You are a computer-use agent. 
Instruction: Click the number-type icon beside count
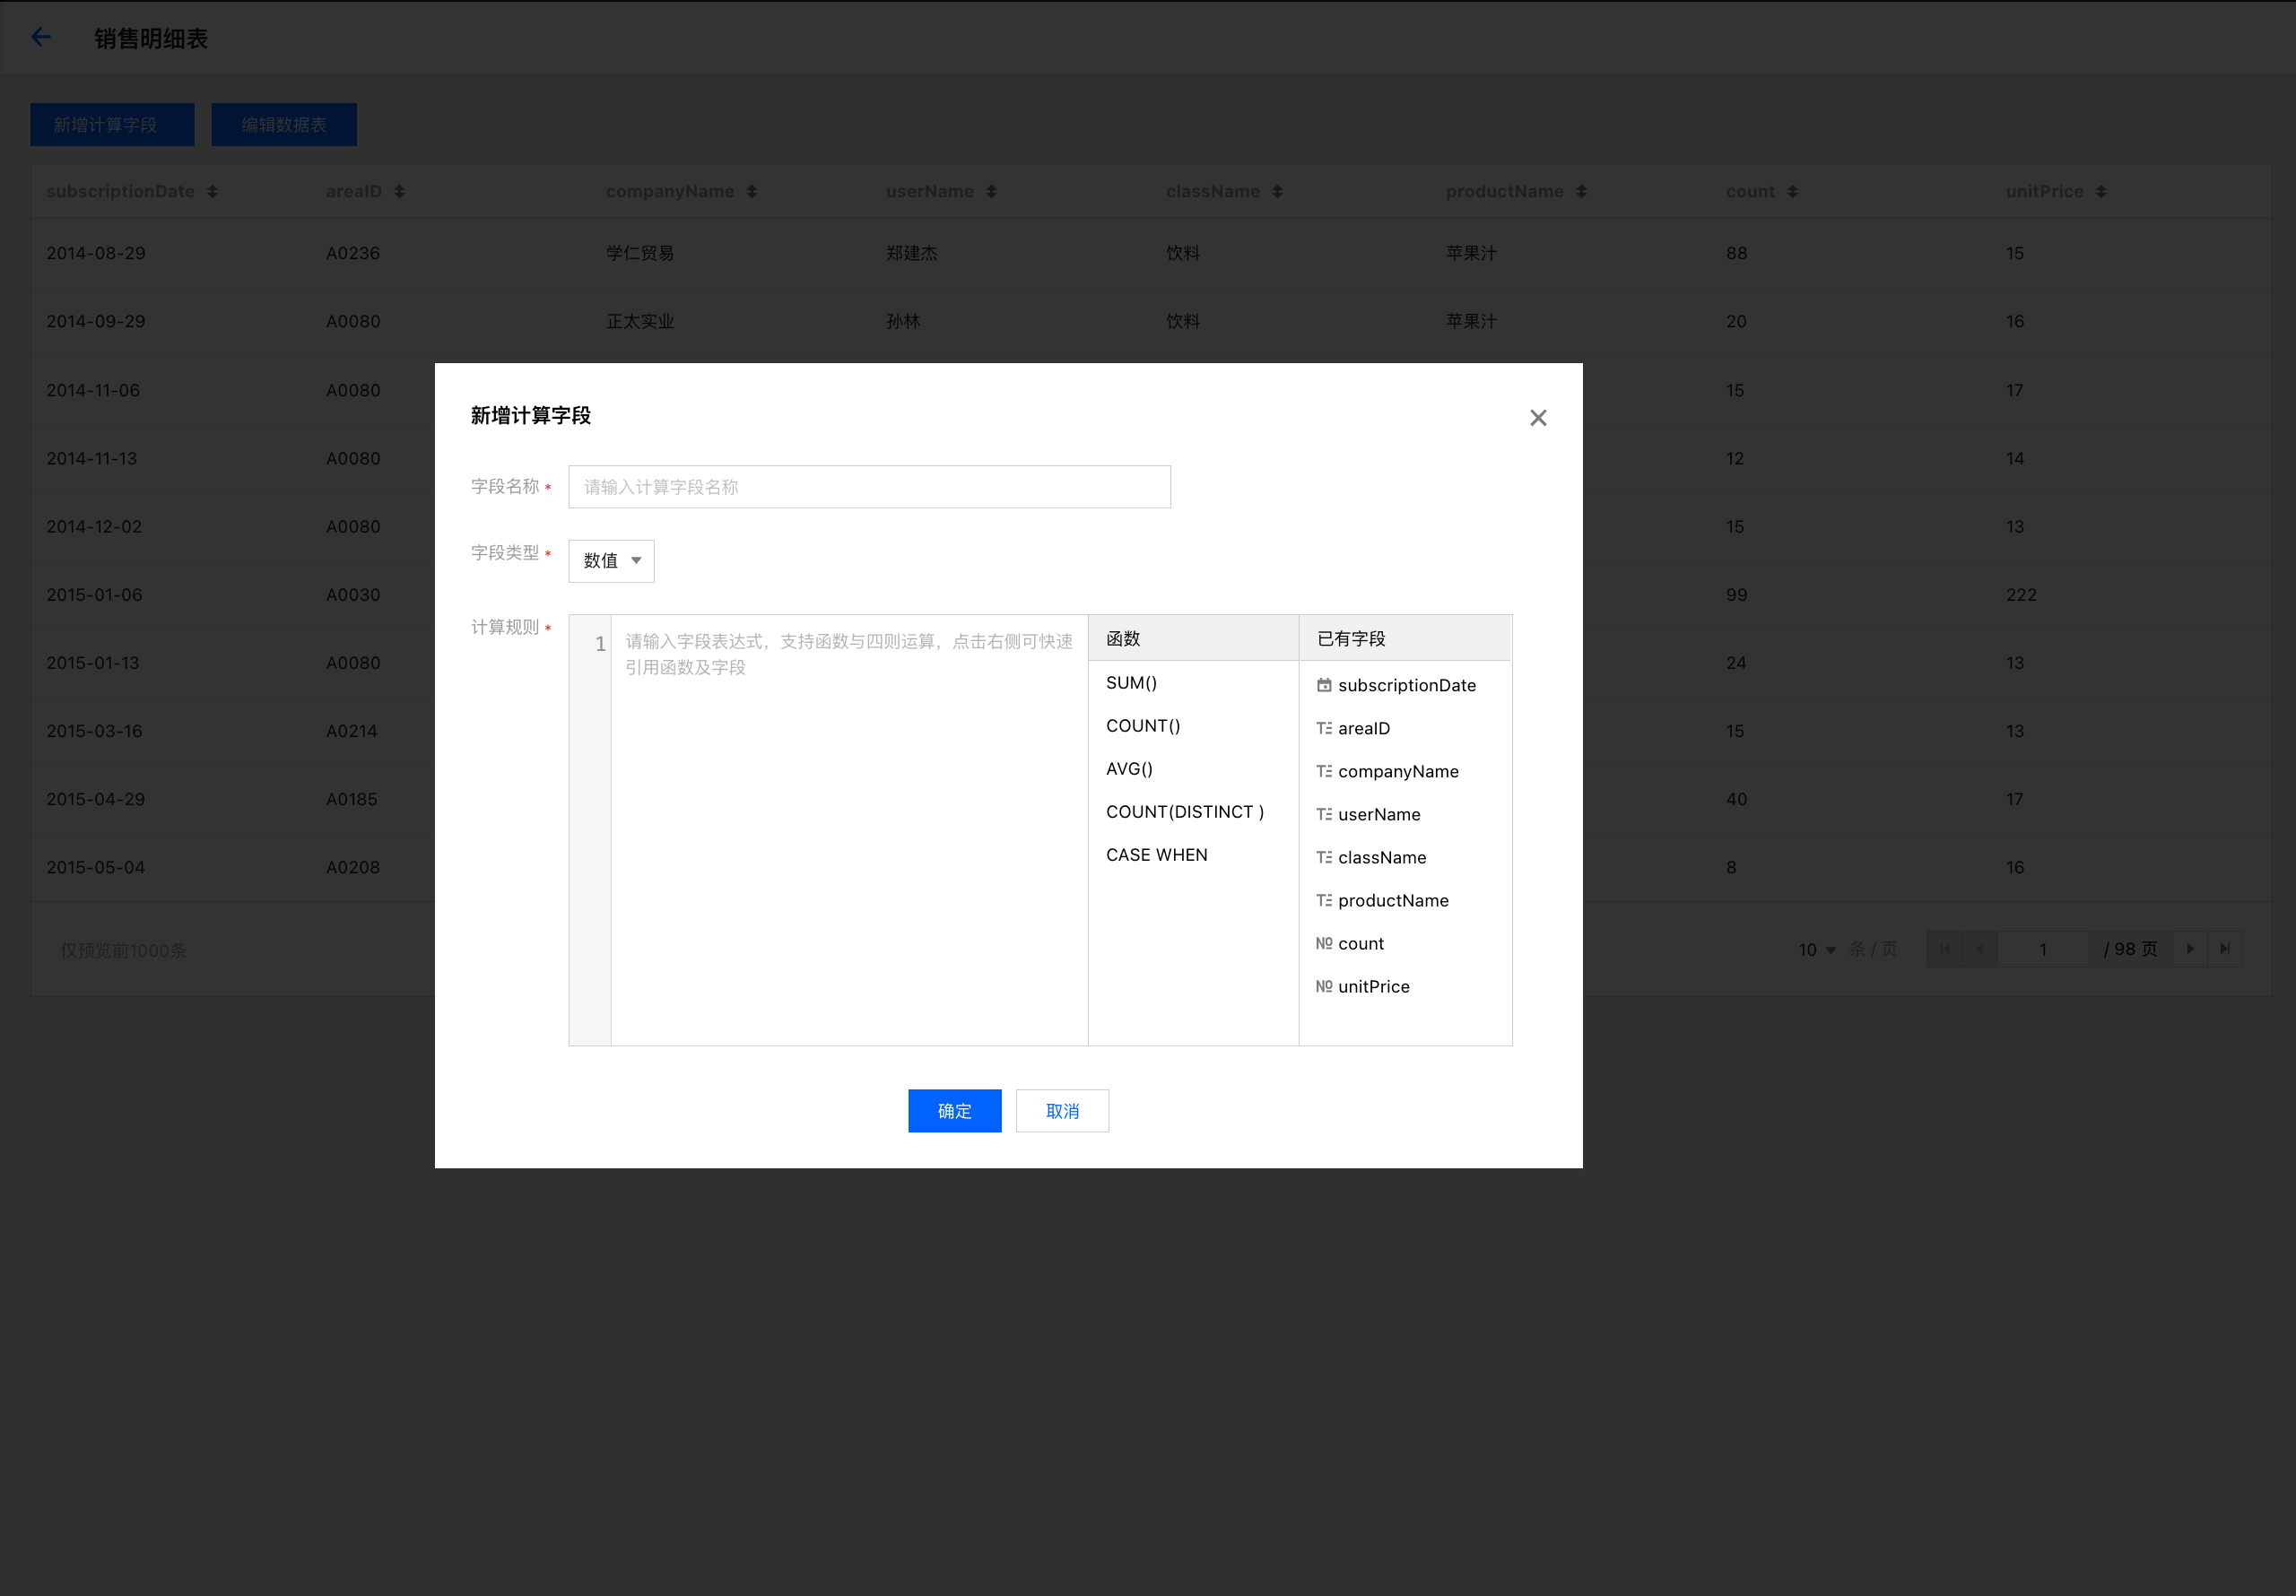[x=1323, y=943]
